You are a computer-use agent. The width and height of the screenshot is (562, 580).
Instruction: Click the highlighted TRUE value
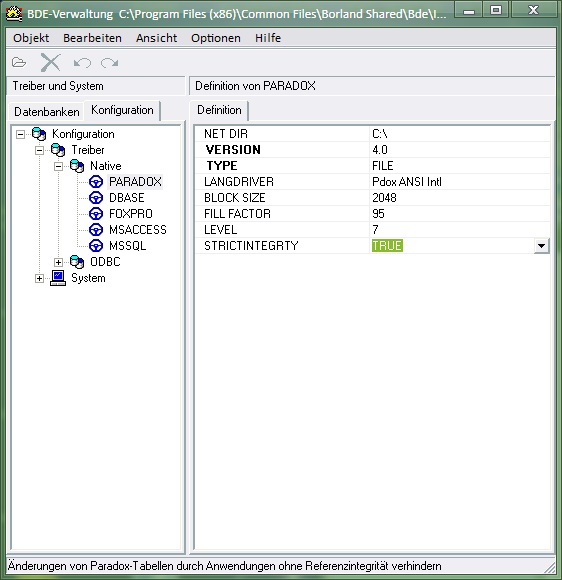pos(387,246)
